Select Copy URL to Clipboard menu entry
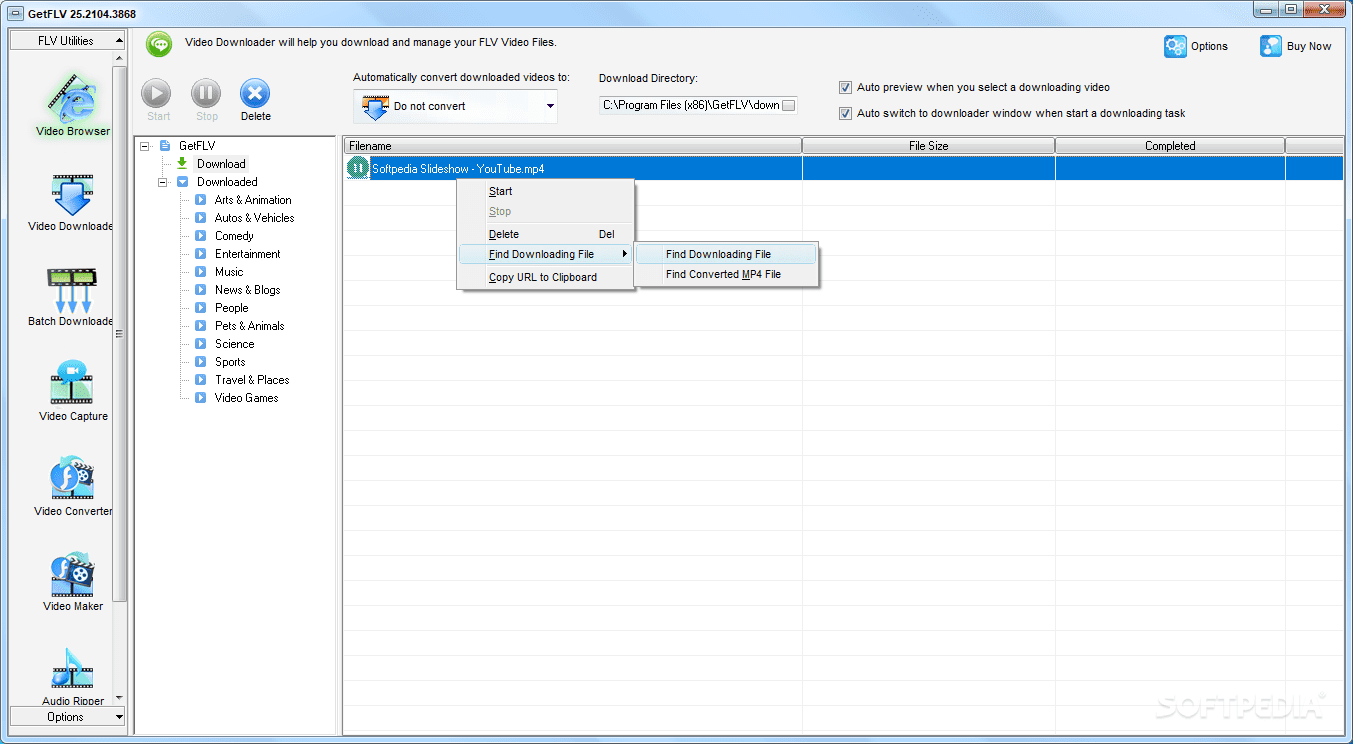 coord(542,277)
